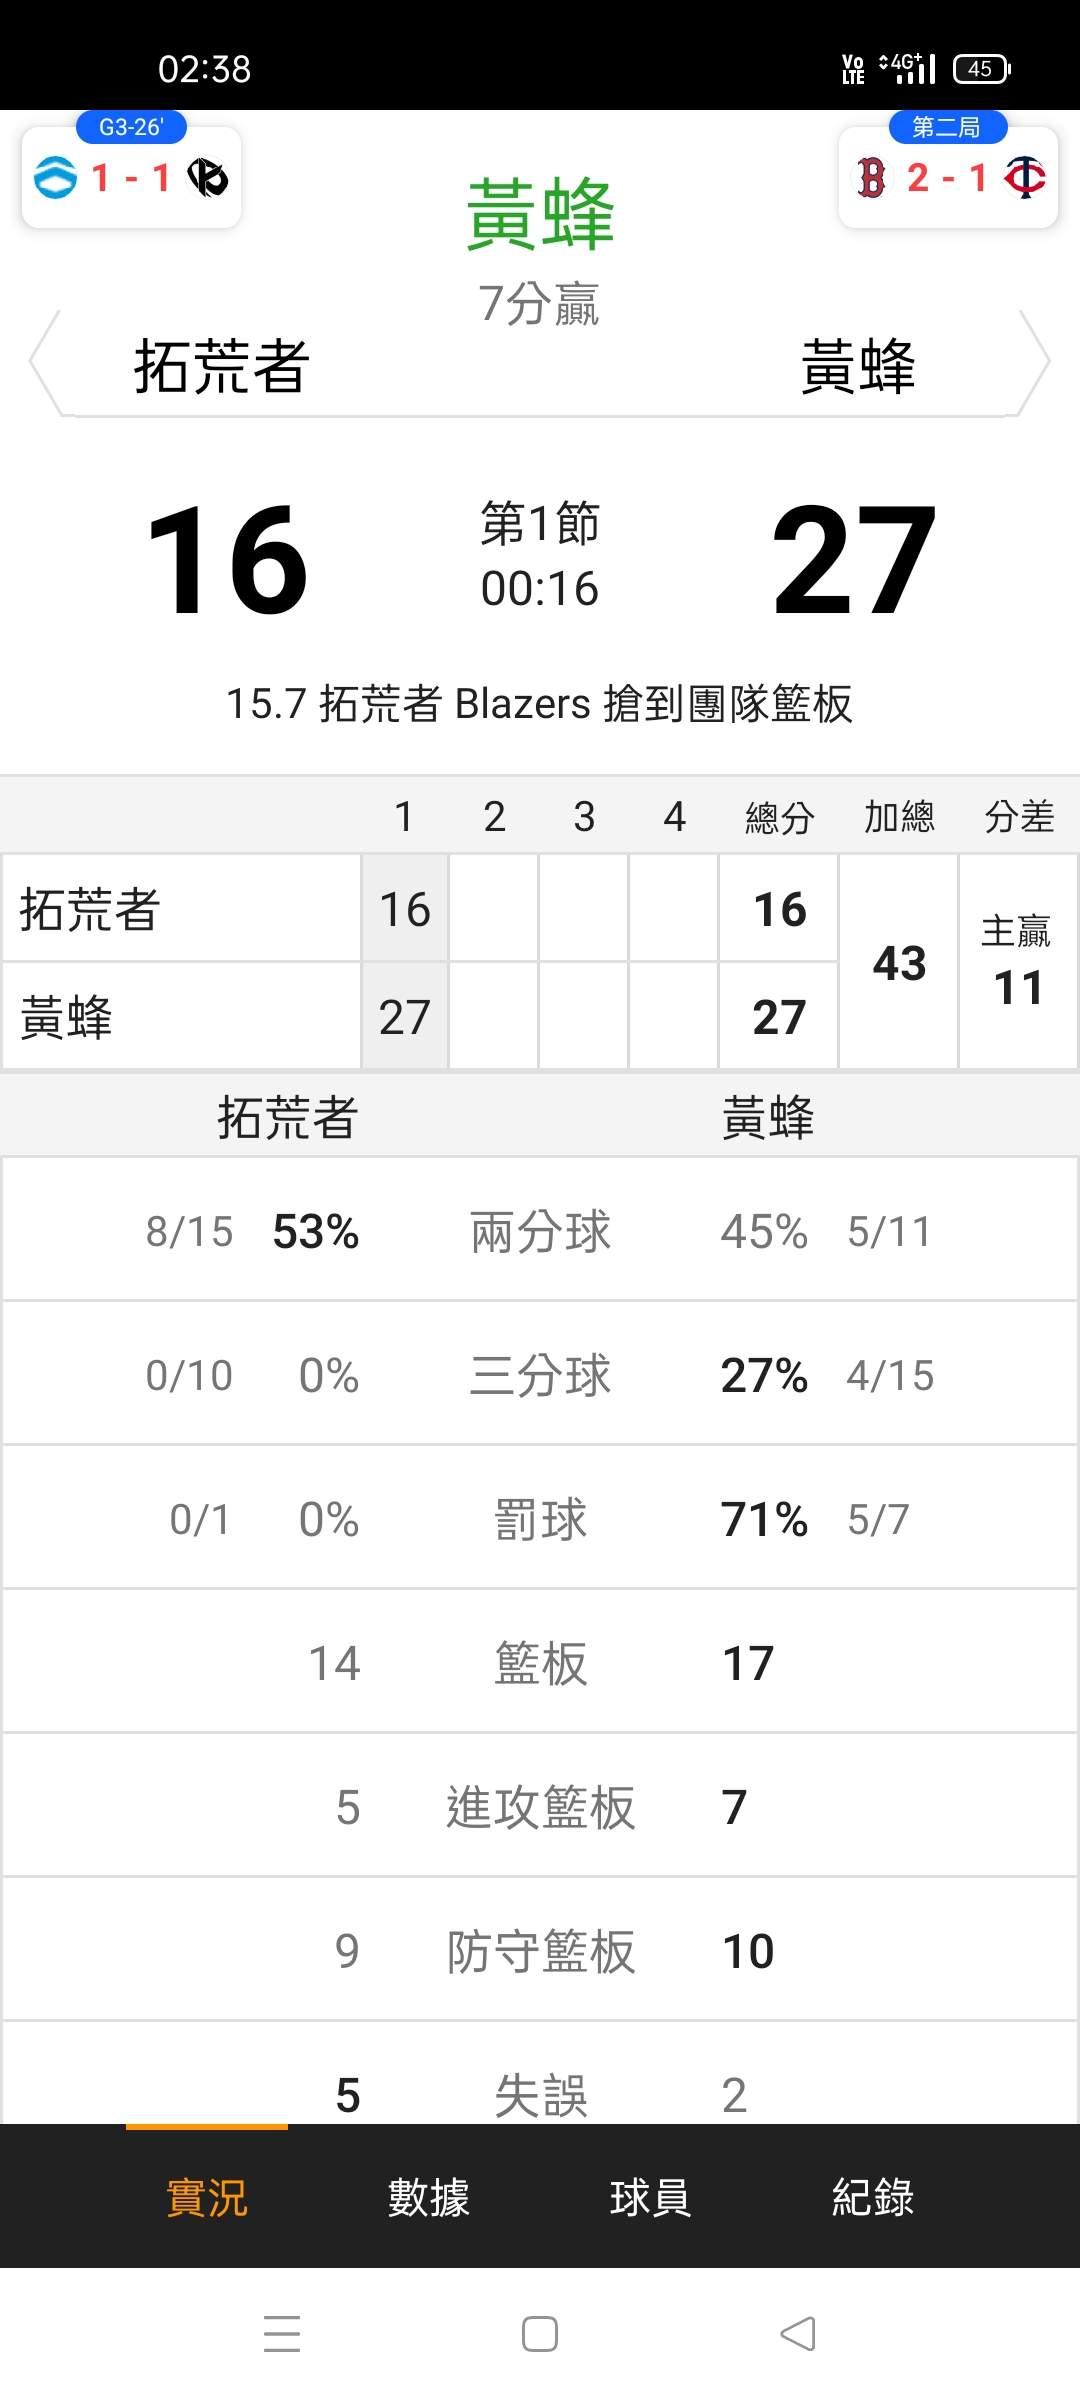The width and height of the screenshot is (1080, 2400).
Task: Select the 紀錄 tab
Action: (x=872, y=2198)
